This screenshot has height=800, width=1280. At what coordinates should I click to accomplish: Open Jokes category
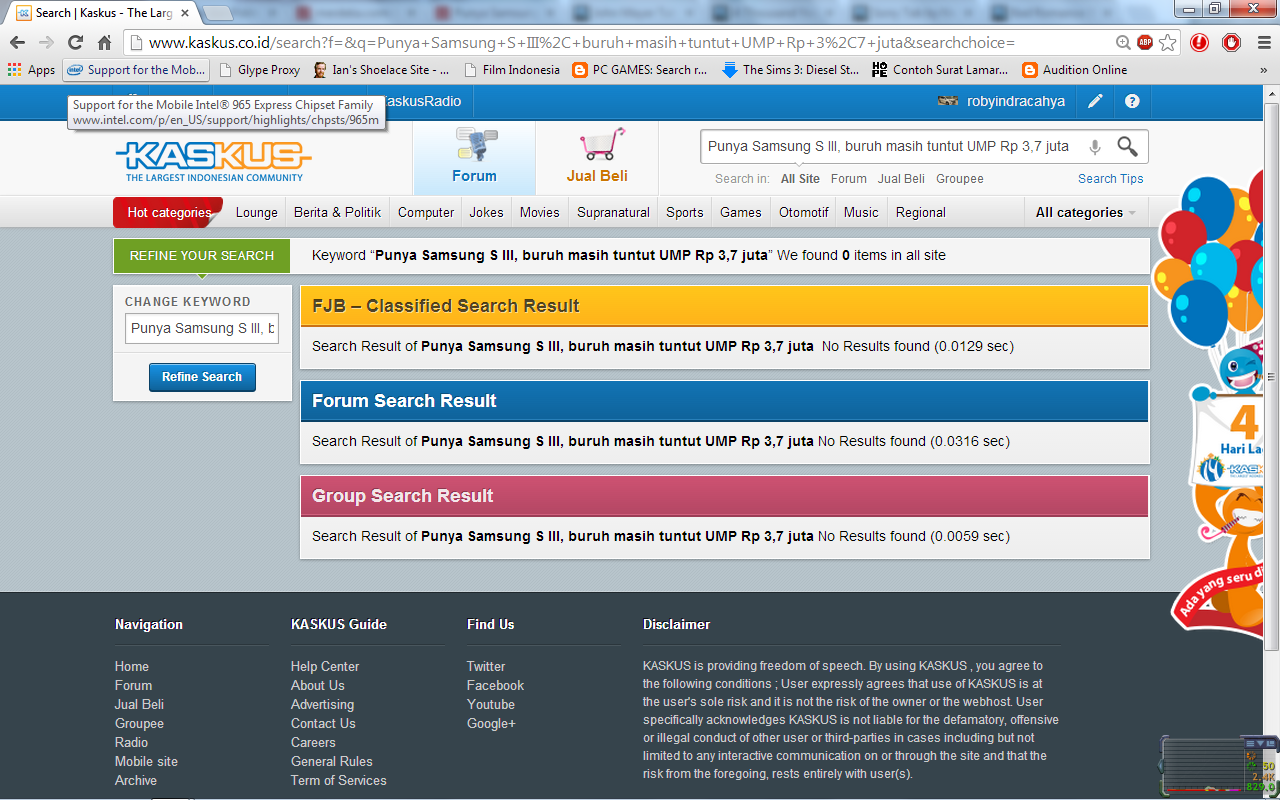click(x=487, y=212)
